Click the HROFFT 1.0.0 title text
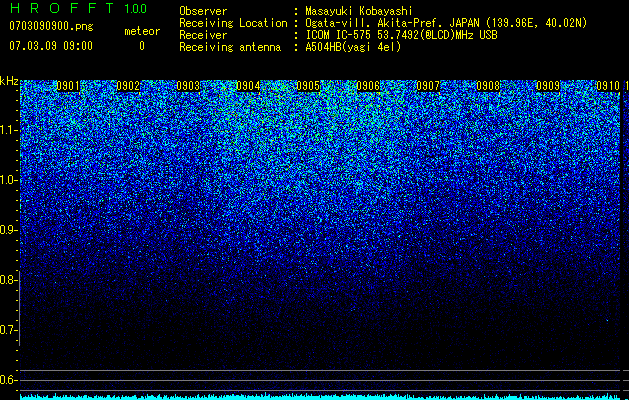The width and height of the screenshot is (629, 400). tap(78, 8)
